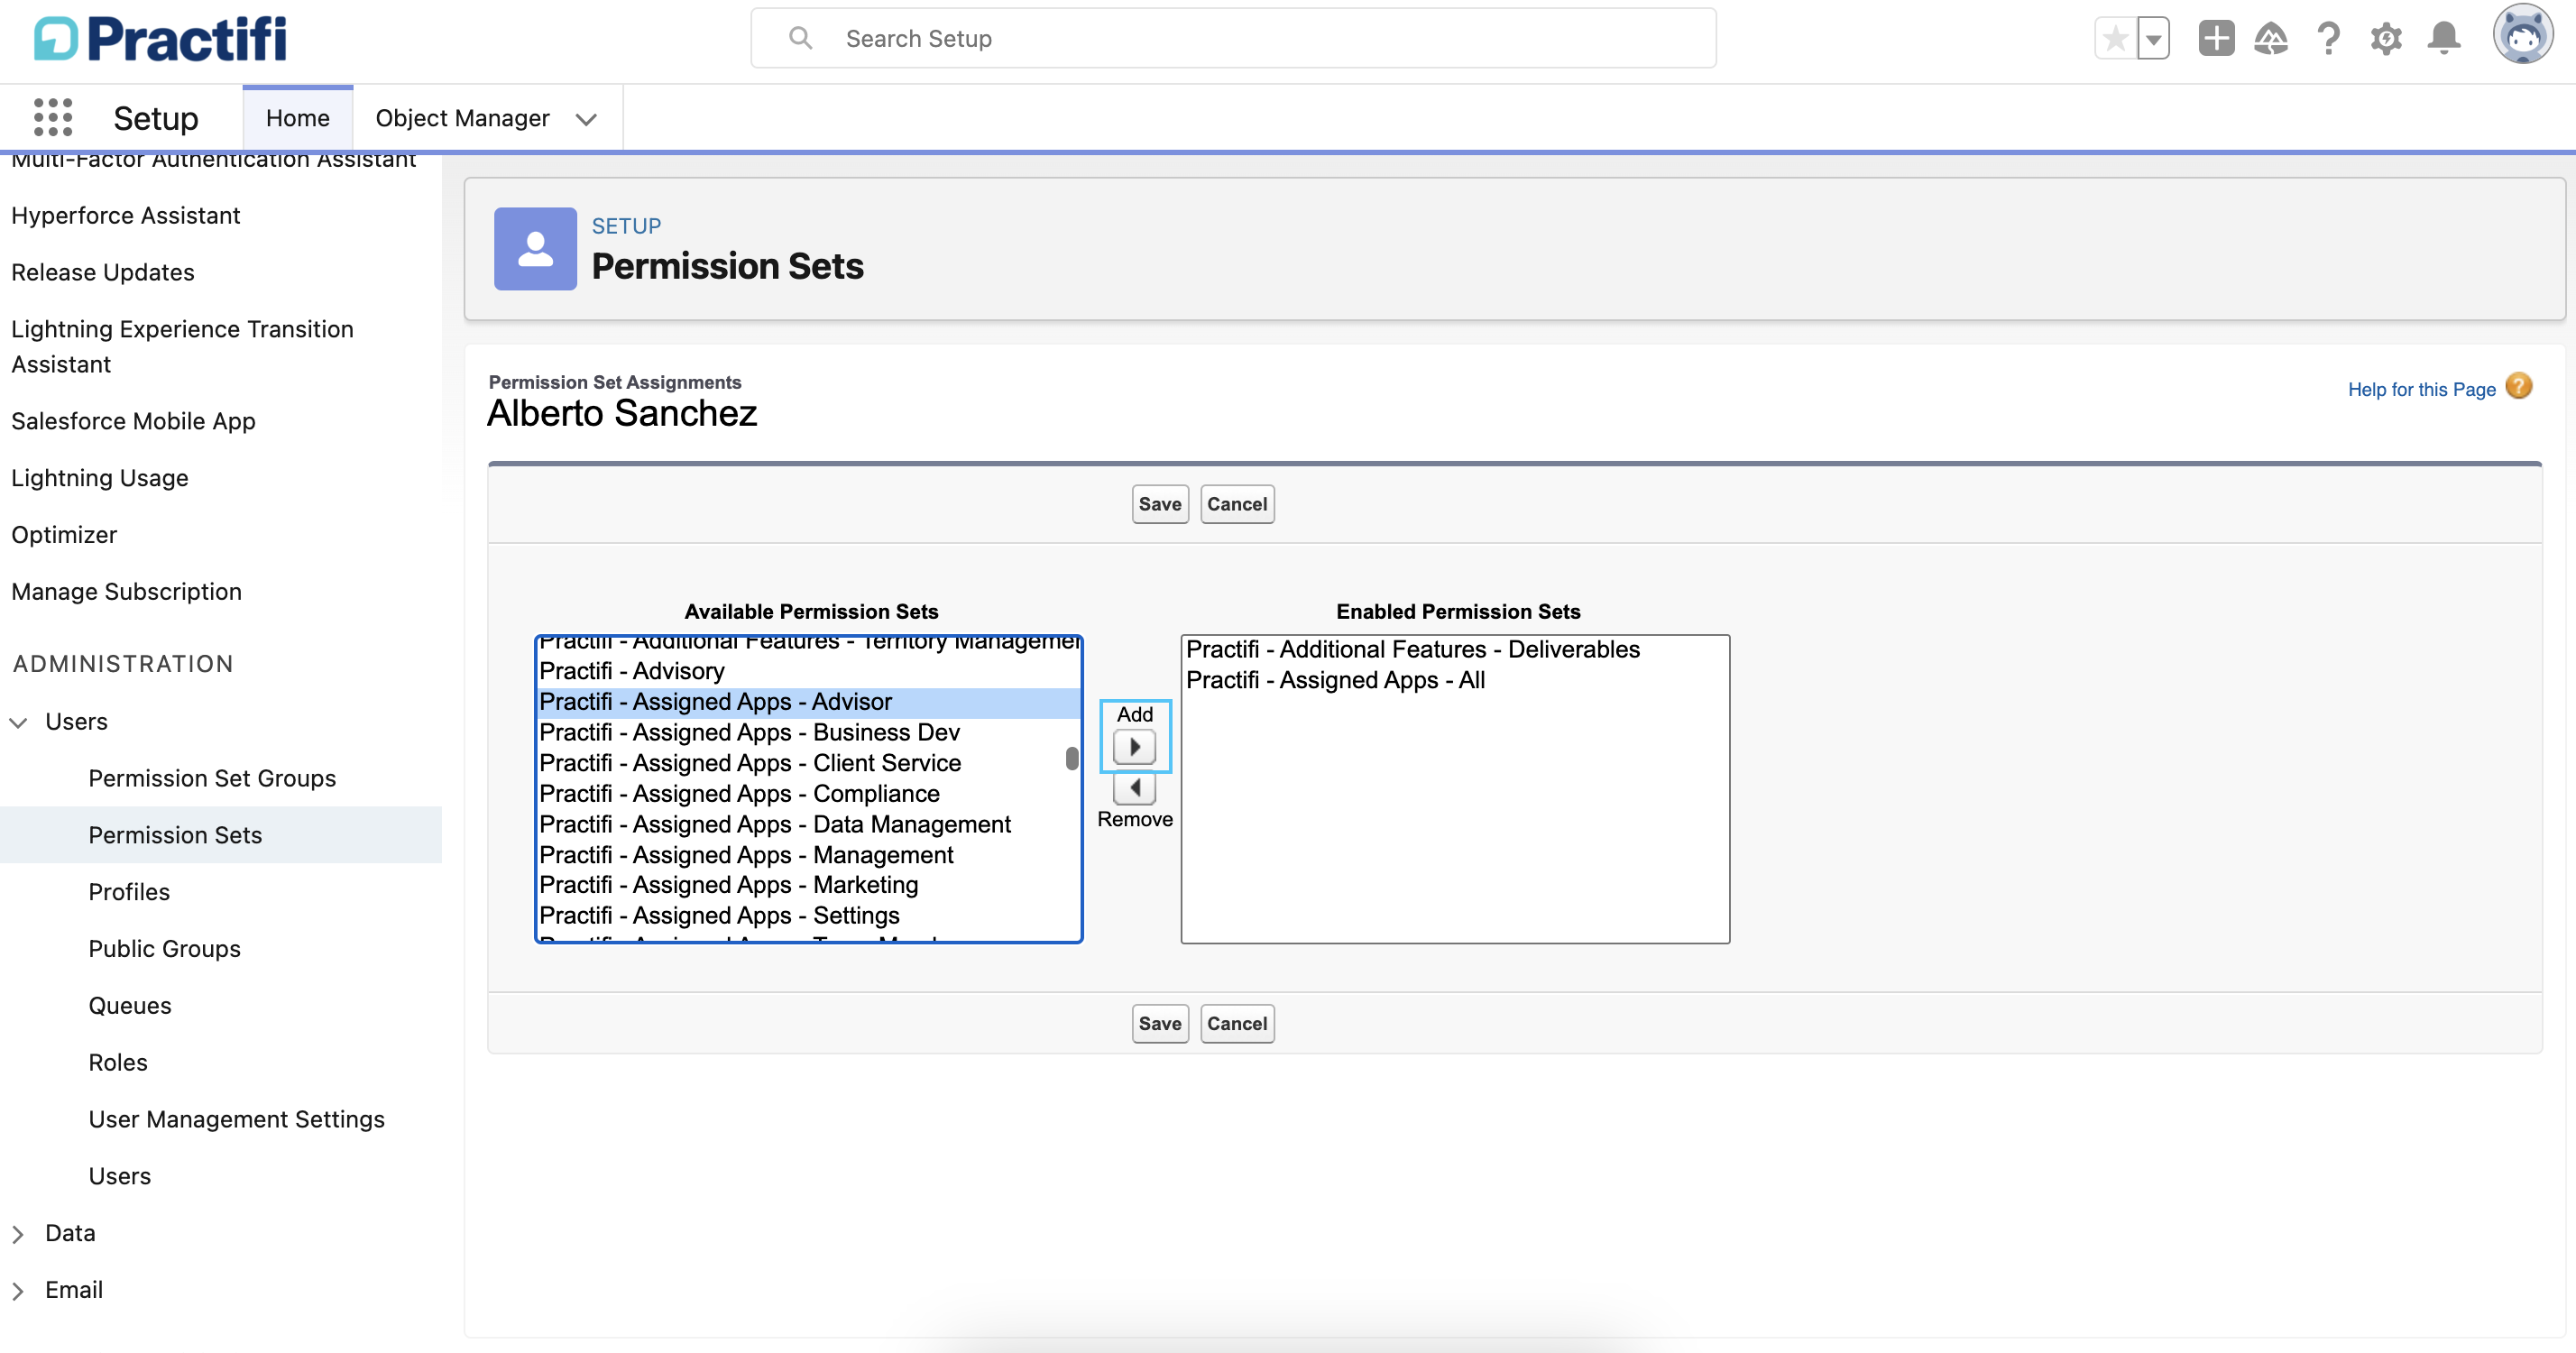Select Practifi - Assigned Apps - Advisor
Image resolution: width=2576 pixels, height=1353 pixels.
click(808, 702)
